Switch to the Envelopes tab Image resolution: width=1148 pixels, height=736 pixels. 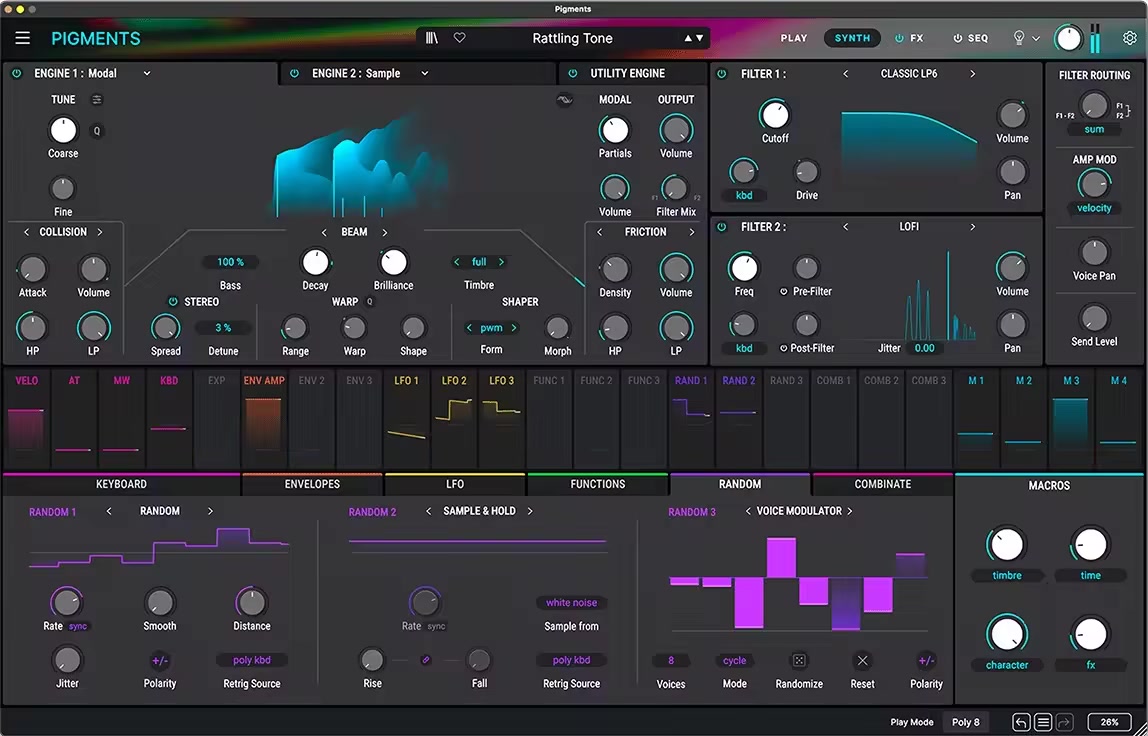click(x=312, y=484)
